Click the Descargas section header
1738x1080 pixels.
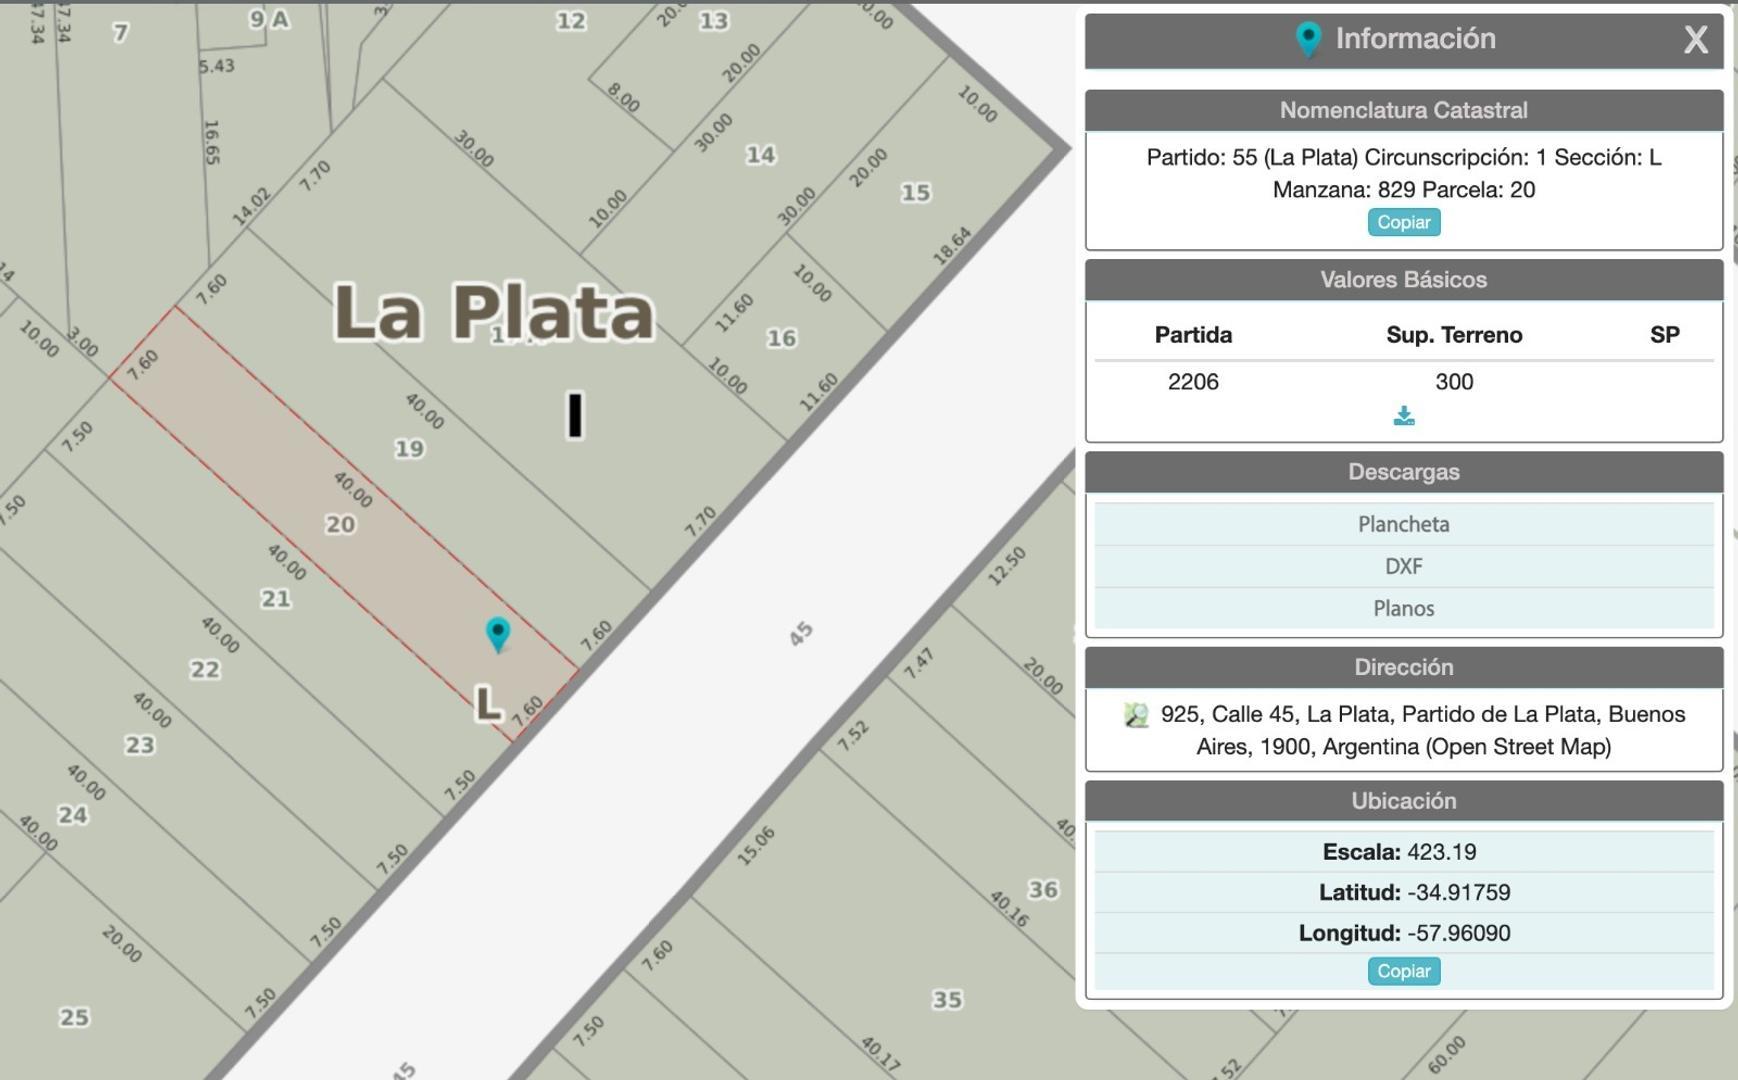(x=1403, y=472)
